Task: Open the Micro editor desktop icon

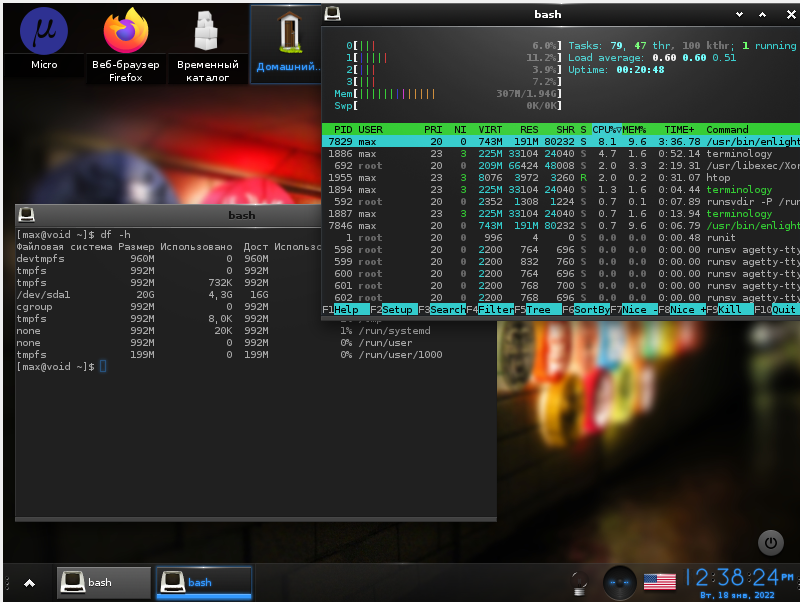Action: click(x=44, y=40)
